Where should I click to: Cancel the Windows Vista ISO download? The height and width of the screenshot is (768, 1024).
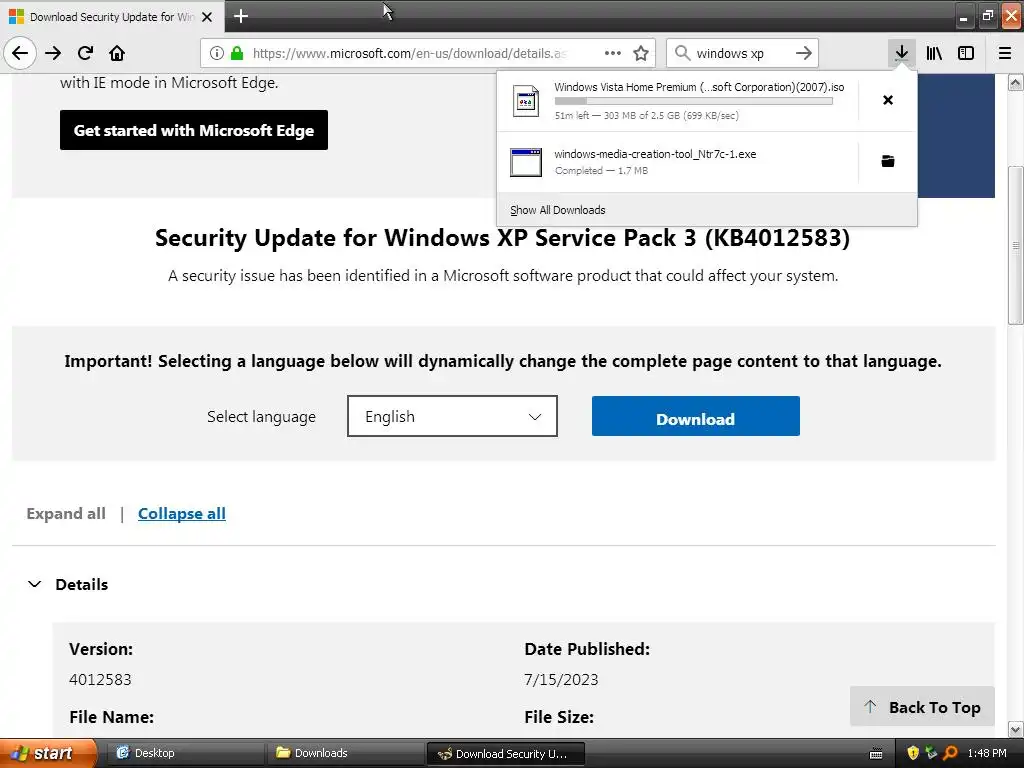tap(887, 100)
